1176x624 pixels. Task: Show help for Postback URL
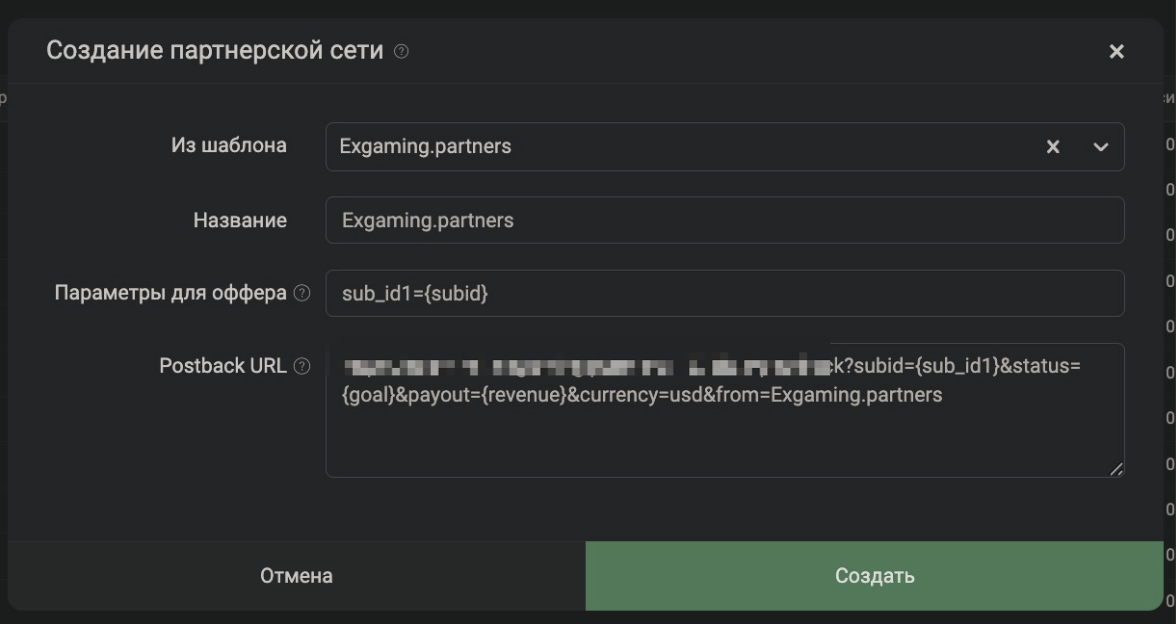pyautogui.click(x=302, y=366)
